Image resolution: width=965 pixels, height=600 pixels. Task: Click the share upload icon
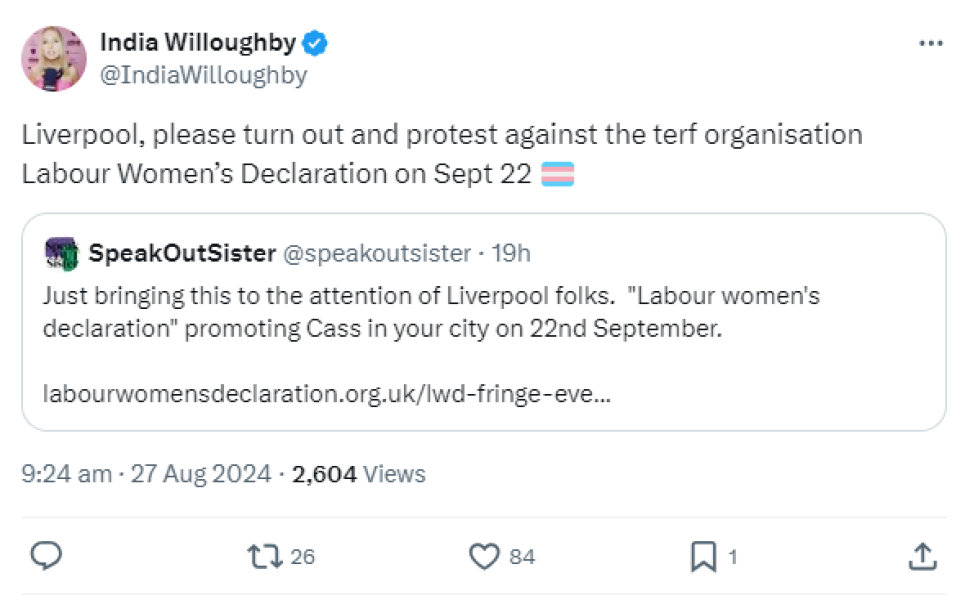click(x=923, y=556)
